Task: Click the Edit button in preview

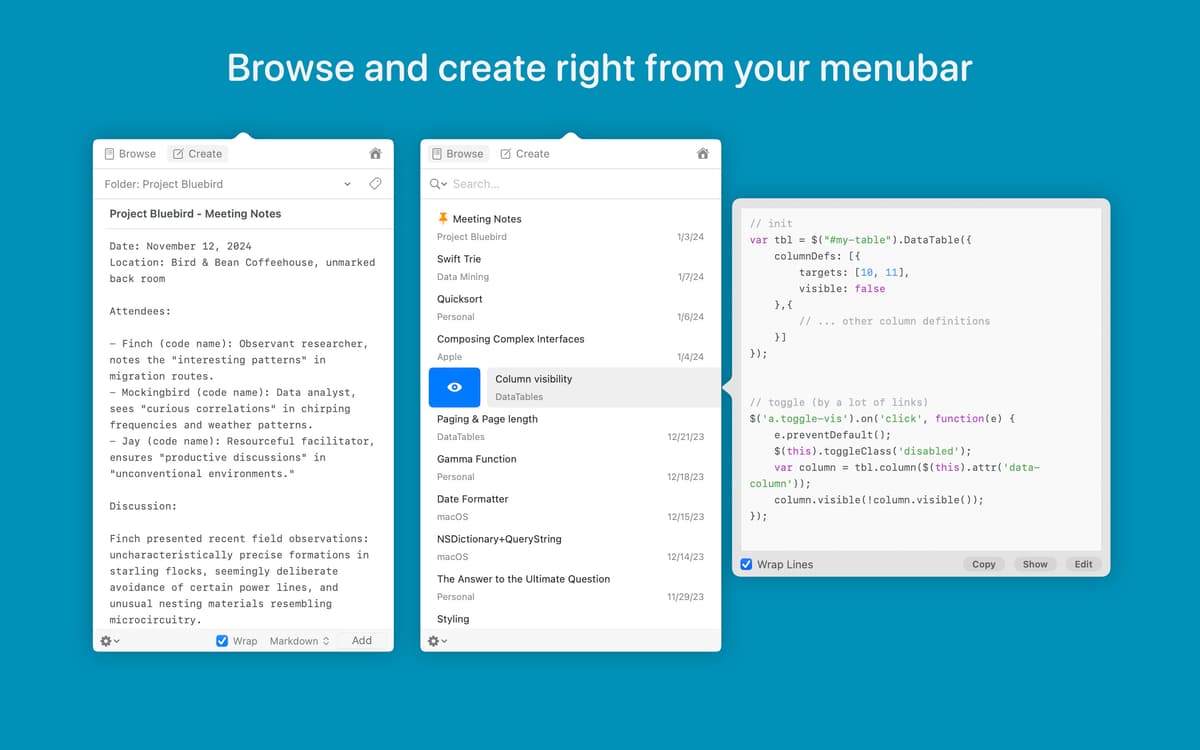Action: [1083, 564]
